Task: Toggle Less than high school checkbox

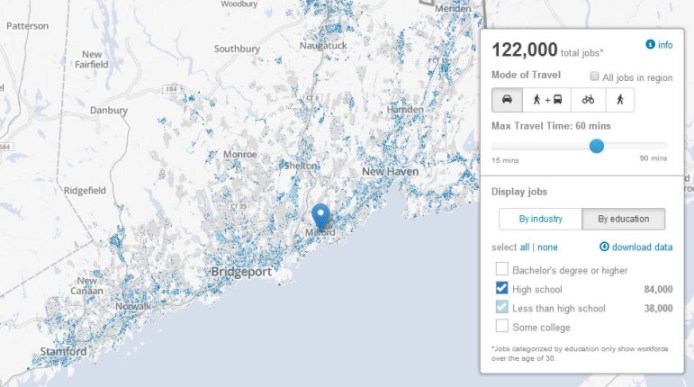Action: 502,307
